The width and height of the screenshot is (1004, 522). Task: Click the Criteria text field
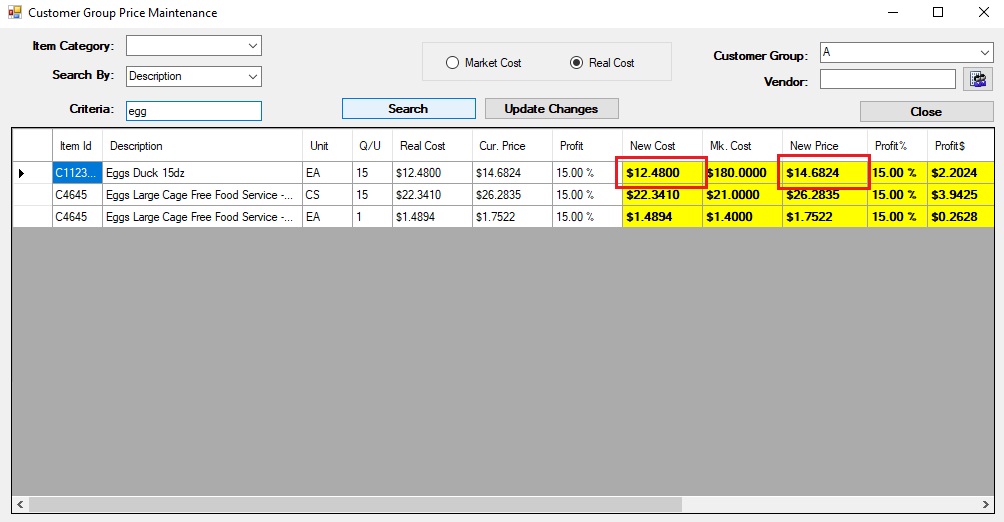point(193,111)
